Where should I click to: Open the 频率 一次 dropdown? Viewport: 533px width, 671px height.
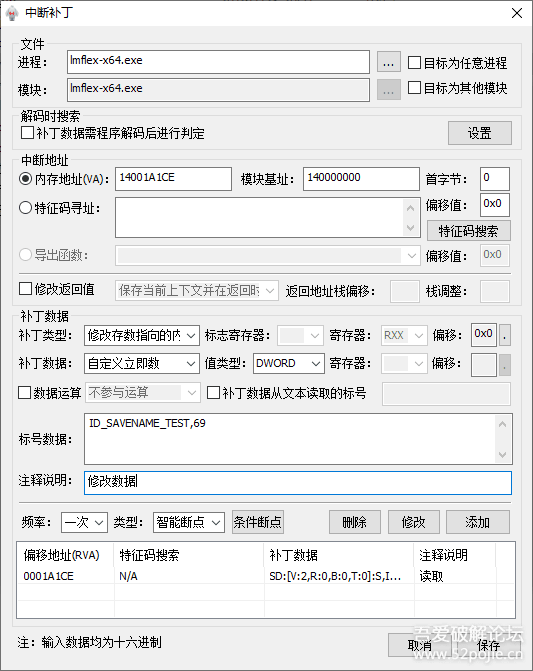click(84, 523)
